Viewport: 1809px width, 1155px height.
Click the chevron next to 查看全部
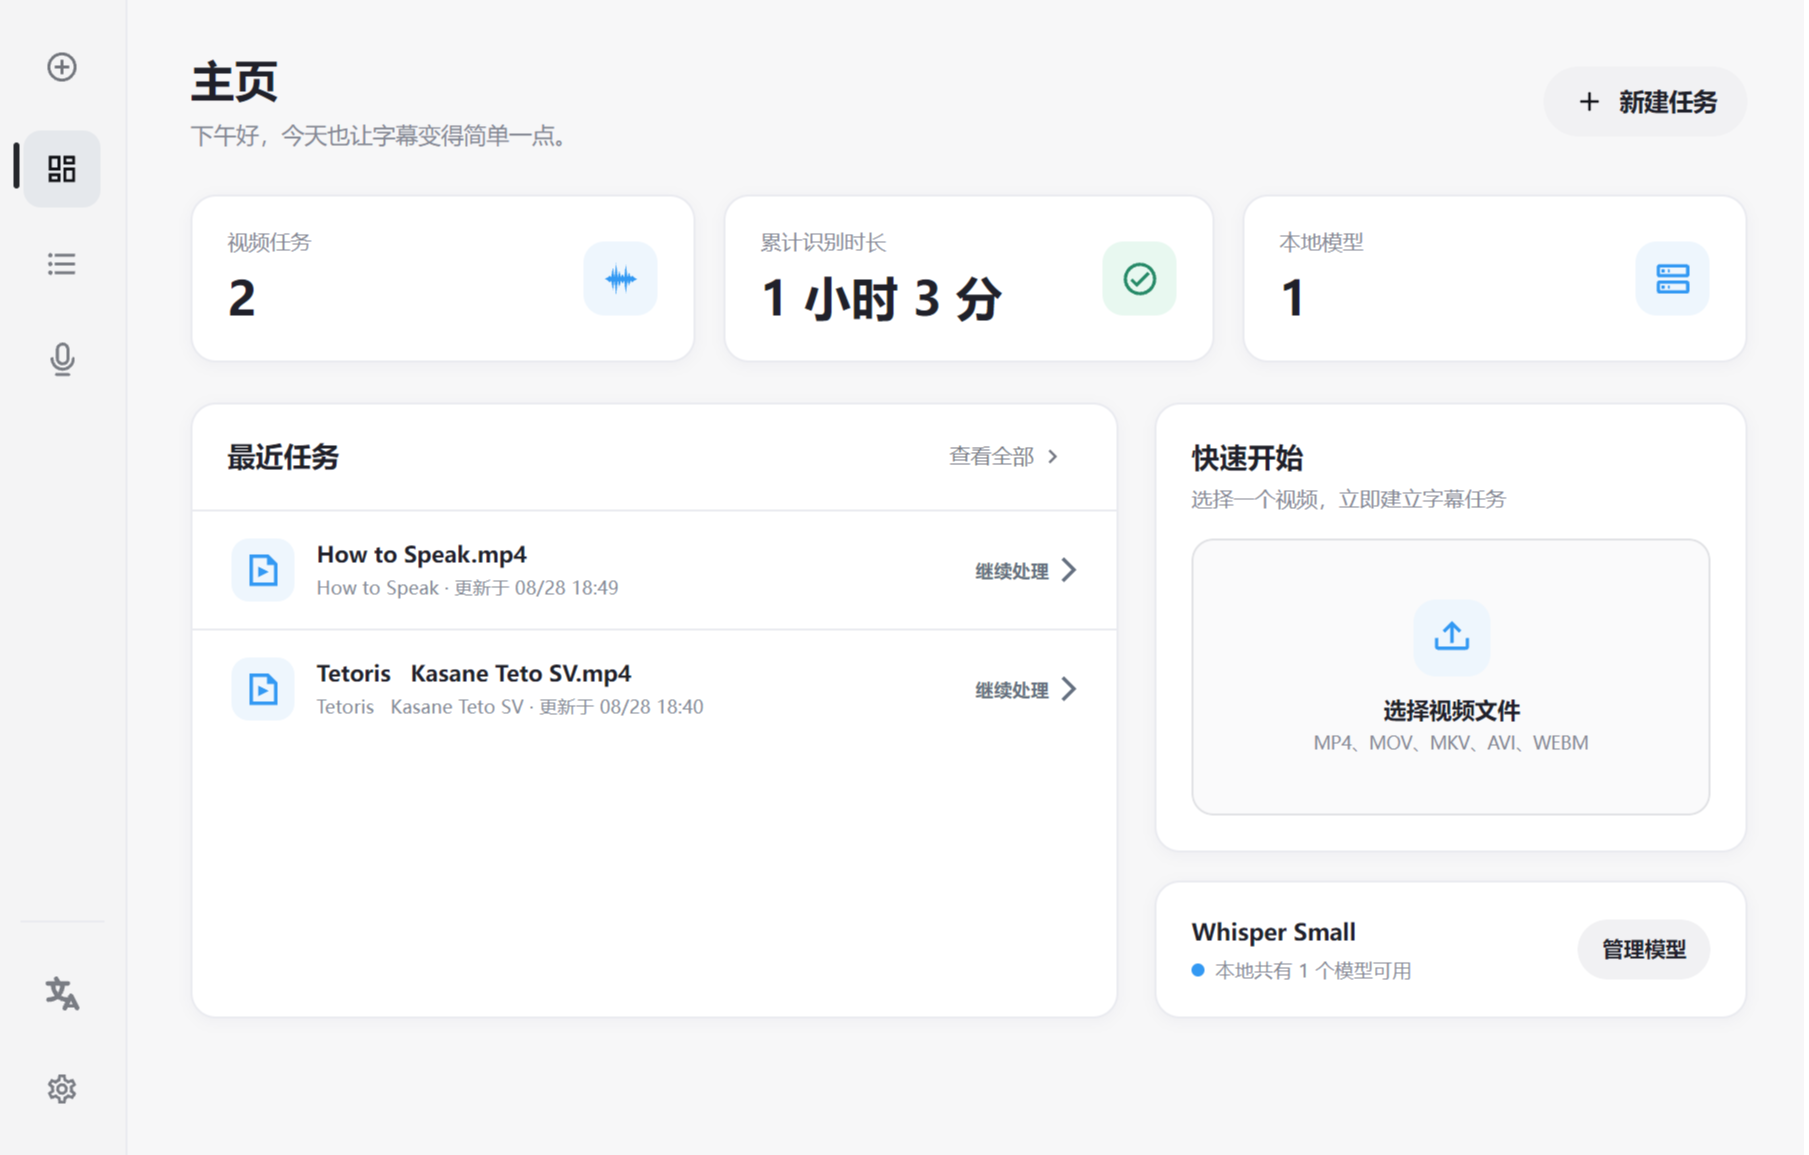pyautogui.click(x=1053, y=457)
